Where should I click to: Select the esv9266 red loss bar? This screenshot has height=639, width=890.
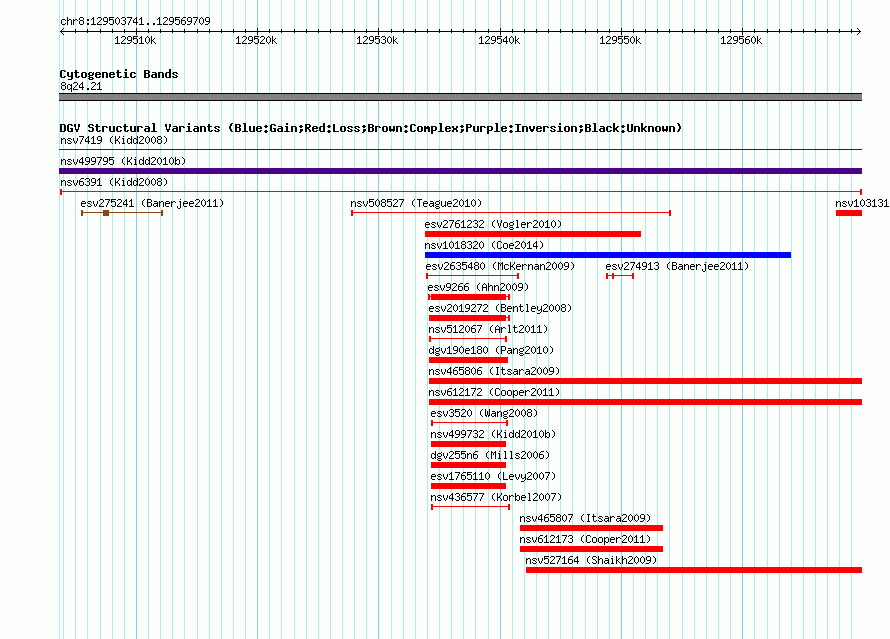point(469,297)
